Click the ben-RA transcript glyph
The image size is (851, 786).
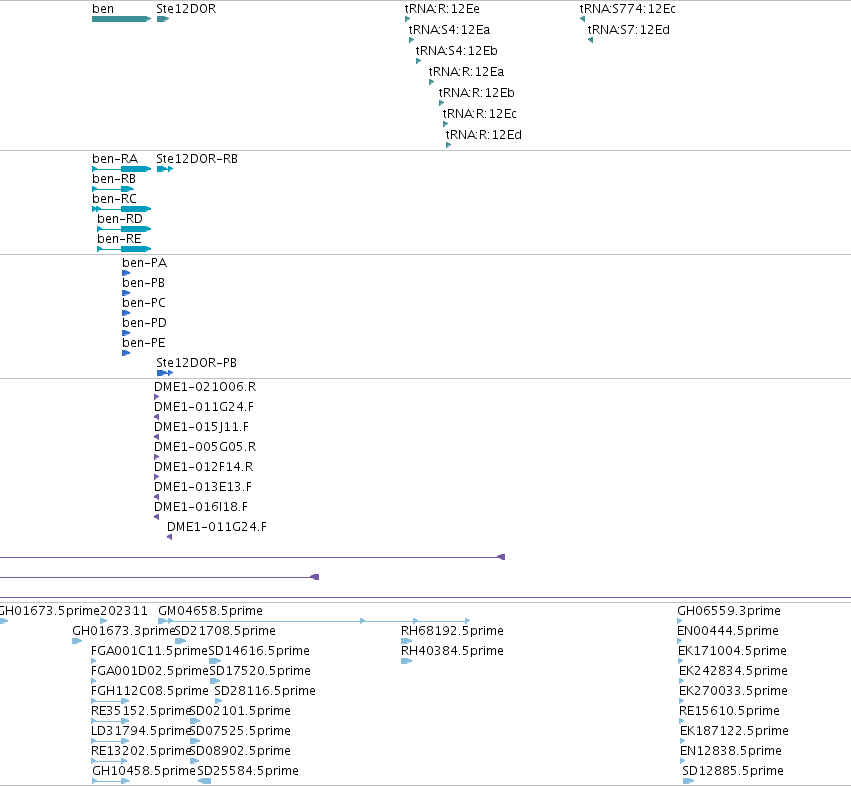coord(122,169)
